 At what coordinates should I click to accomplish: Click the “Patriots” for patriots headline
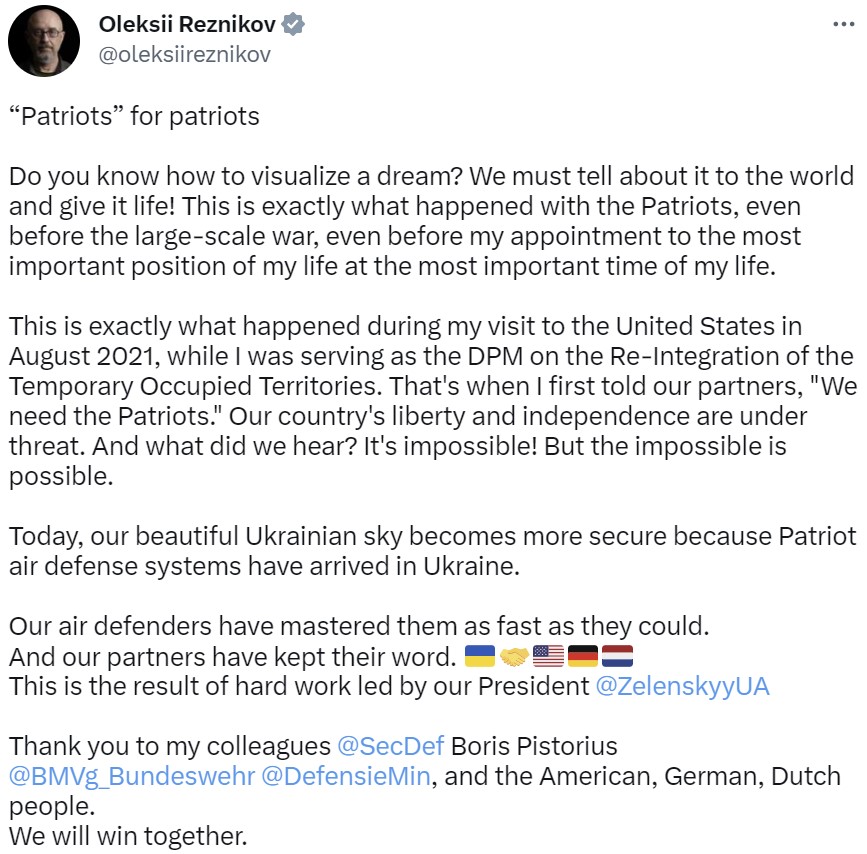pos(134,116)
